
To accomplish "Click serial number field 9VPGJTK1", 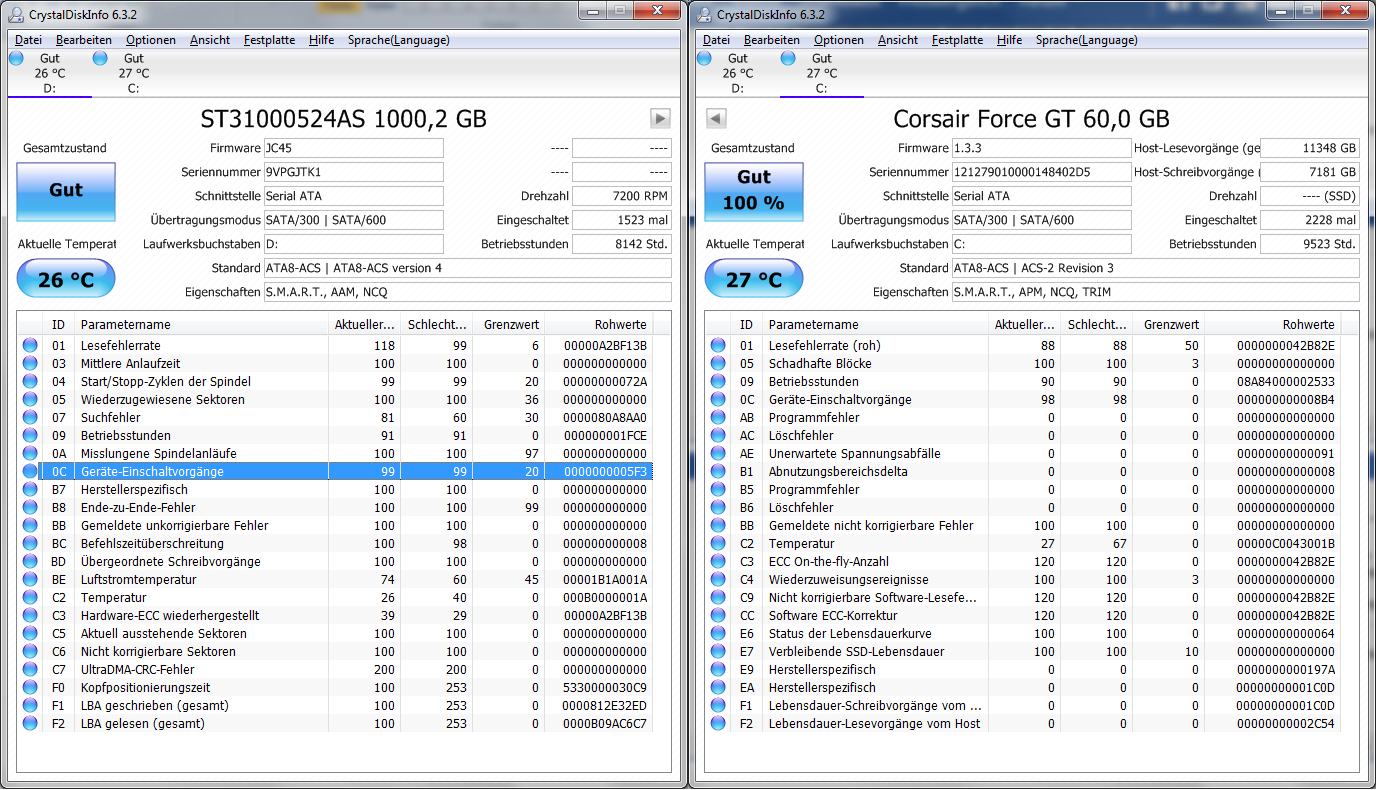I will 353,172.
